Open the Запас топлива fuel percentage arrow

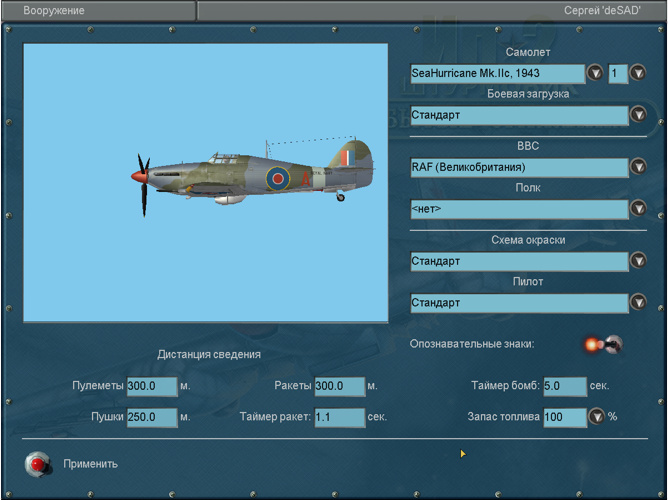(x=596, y=417)
